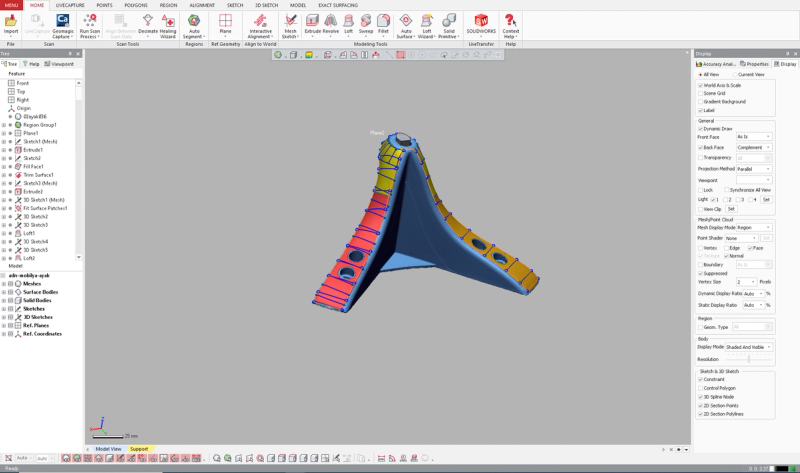The height and width of the screenshot is (473, 800).
Task: Toggle the Suppressed checkbox
Action: (x=701, y=273)
